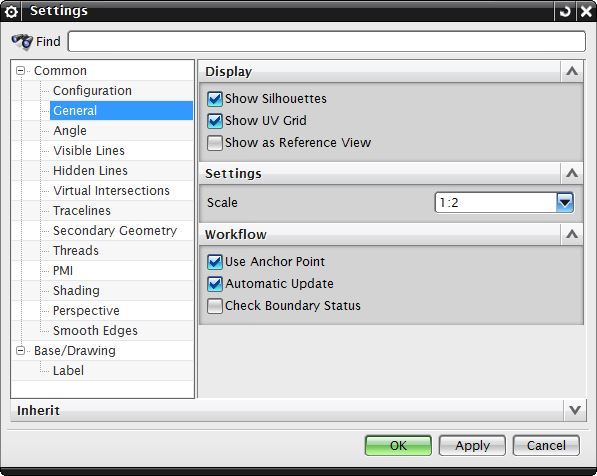The height and width of the screenshot is (476, 597).
Task: Select Label under Base/Drawing
Action: (x=68, y=371)
